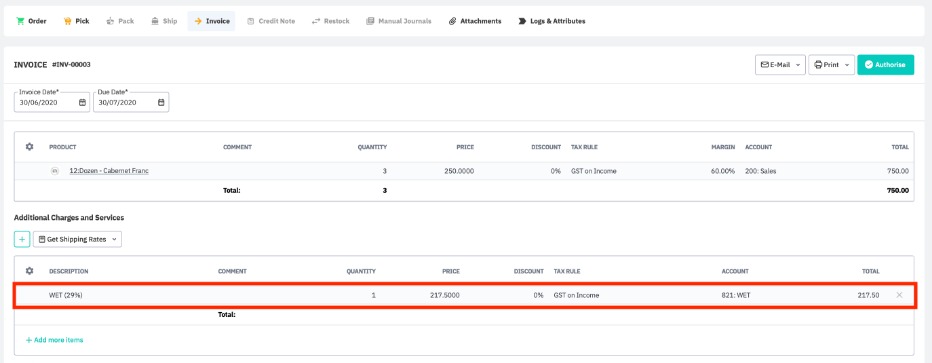This screenshot has height=363, width=932.
Task: Switch to the Order tab
Action: point(31,21)
